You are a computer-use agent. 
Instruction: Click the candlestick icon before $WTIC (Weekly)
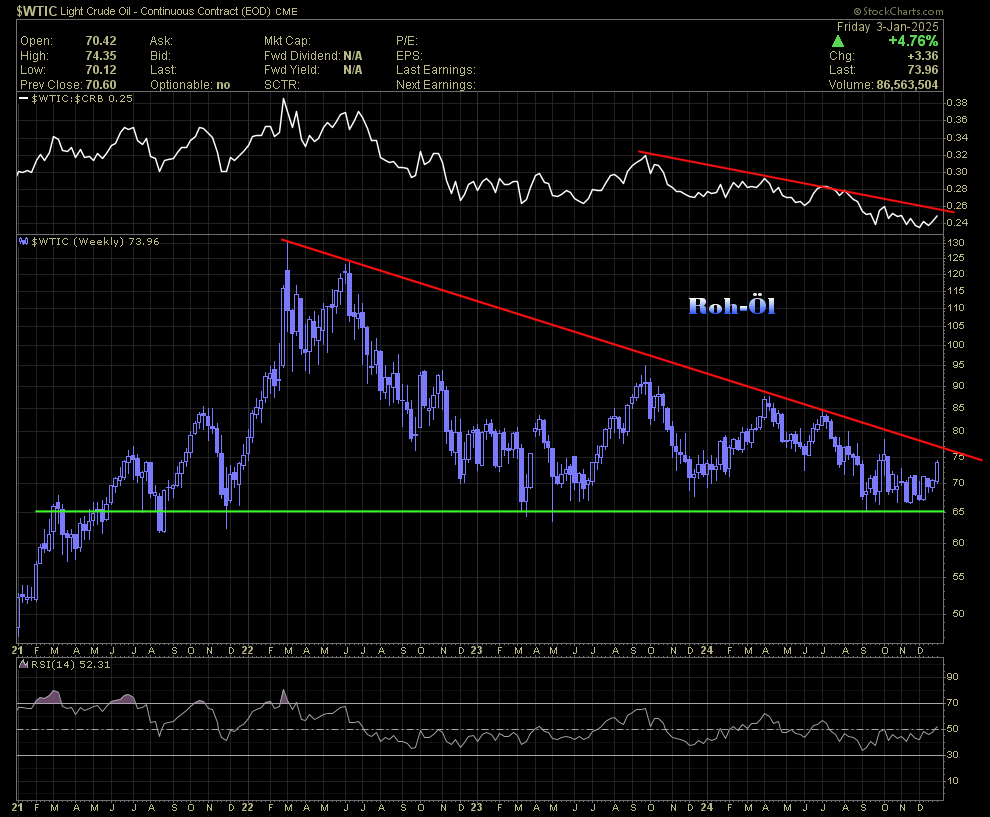(23, 241)
